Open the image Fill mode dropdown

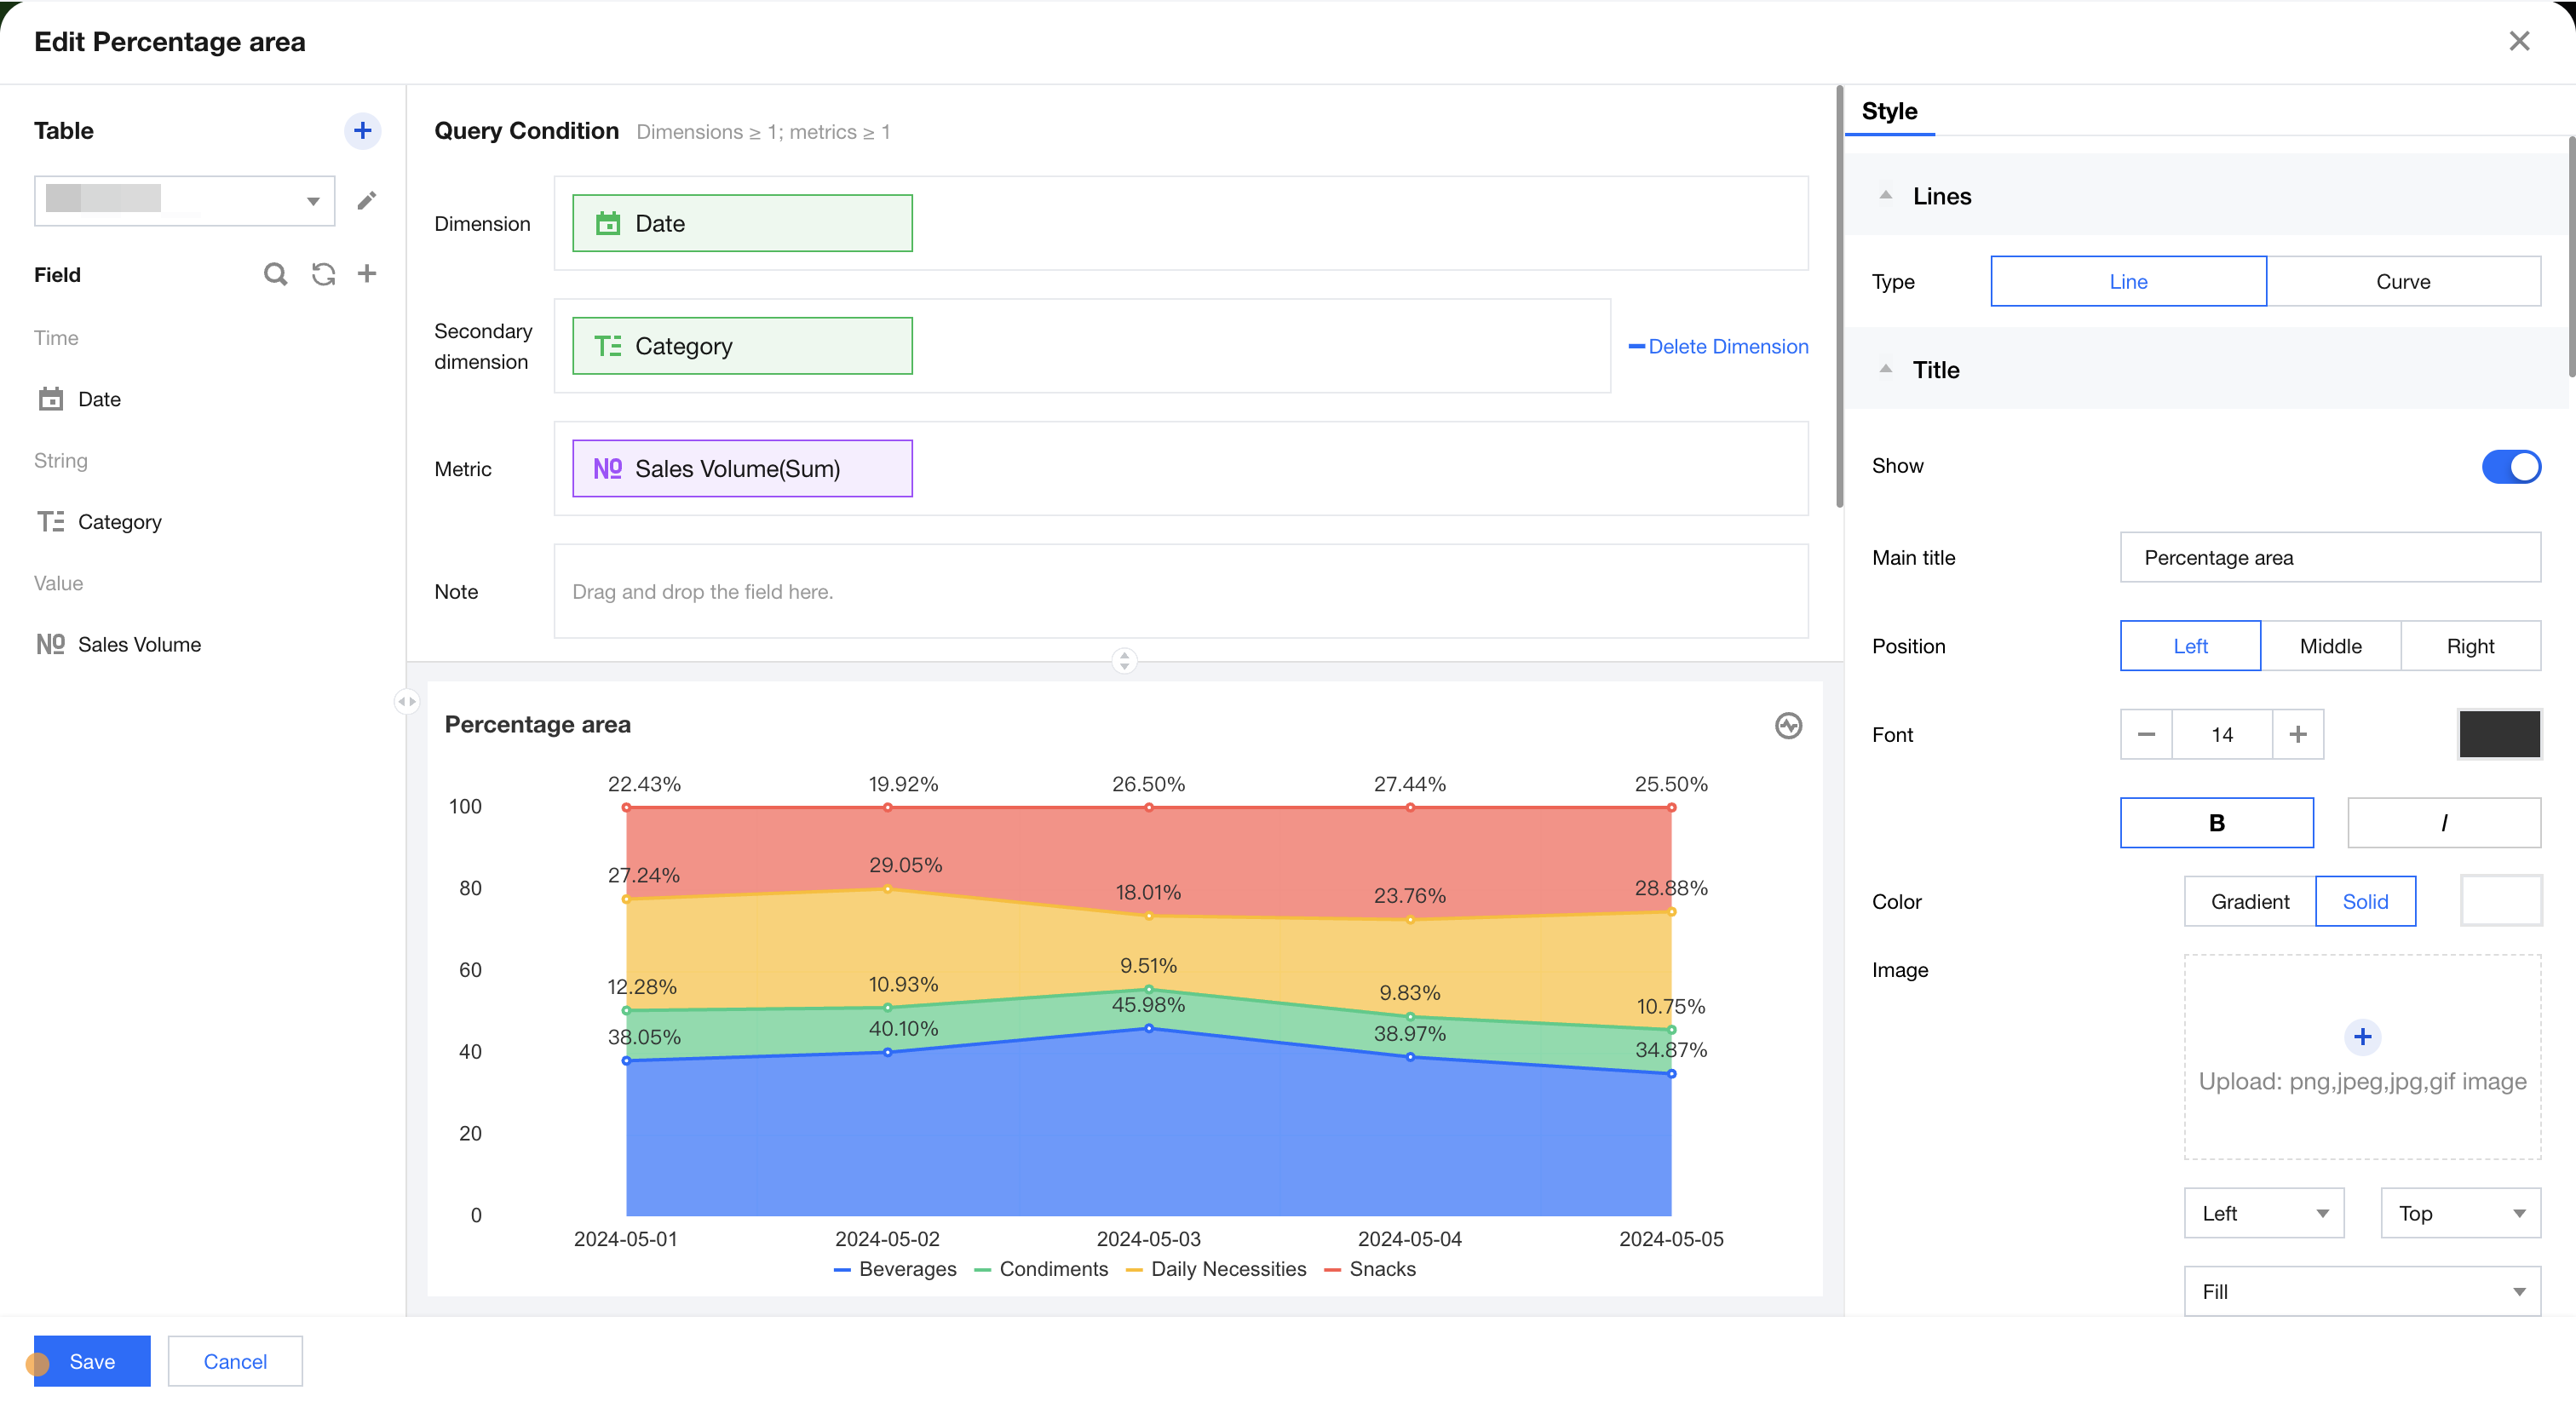[x=2362, y=1291]
